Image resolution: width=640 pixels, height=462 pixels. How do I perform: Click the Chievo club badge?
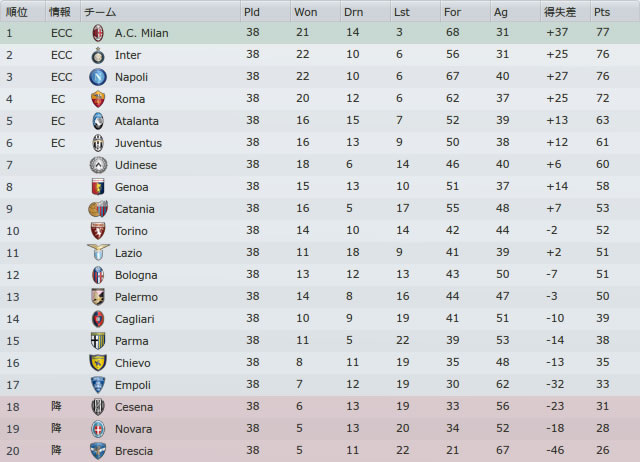(x=98, y=363)
